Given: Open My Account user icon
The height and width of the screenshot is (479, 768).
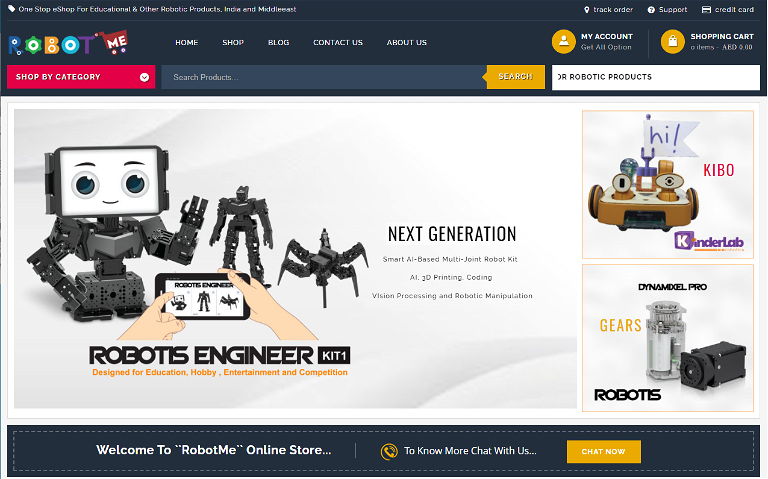Looking at the screenshot, I should click(564, 42).
